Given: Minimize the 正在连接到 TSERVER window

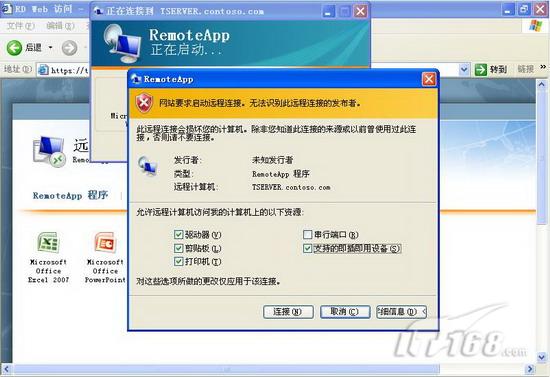Looking at the screenshot, I should [328, 11].
